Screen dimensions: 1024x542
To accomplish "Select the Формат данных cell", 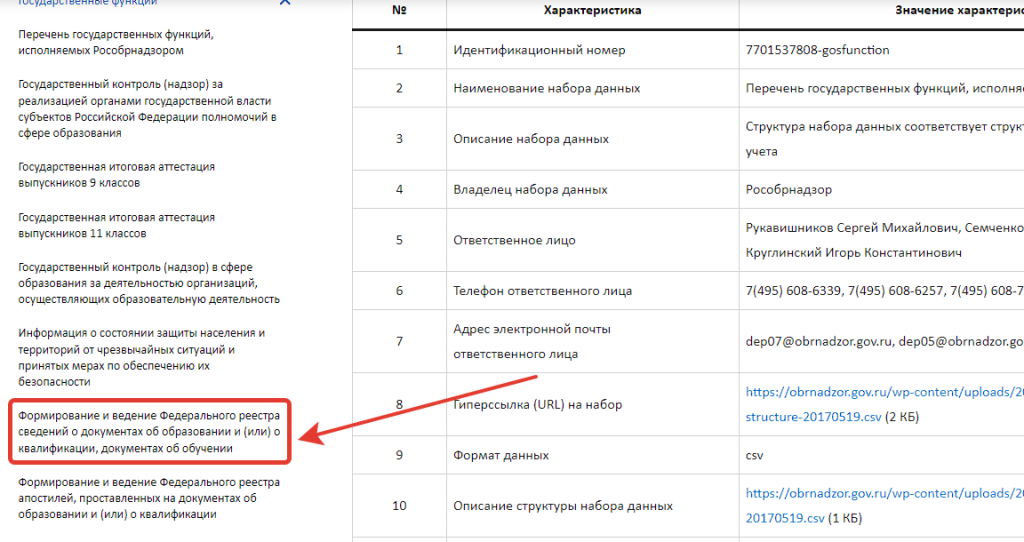I will click(x=592, y=455).
